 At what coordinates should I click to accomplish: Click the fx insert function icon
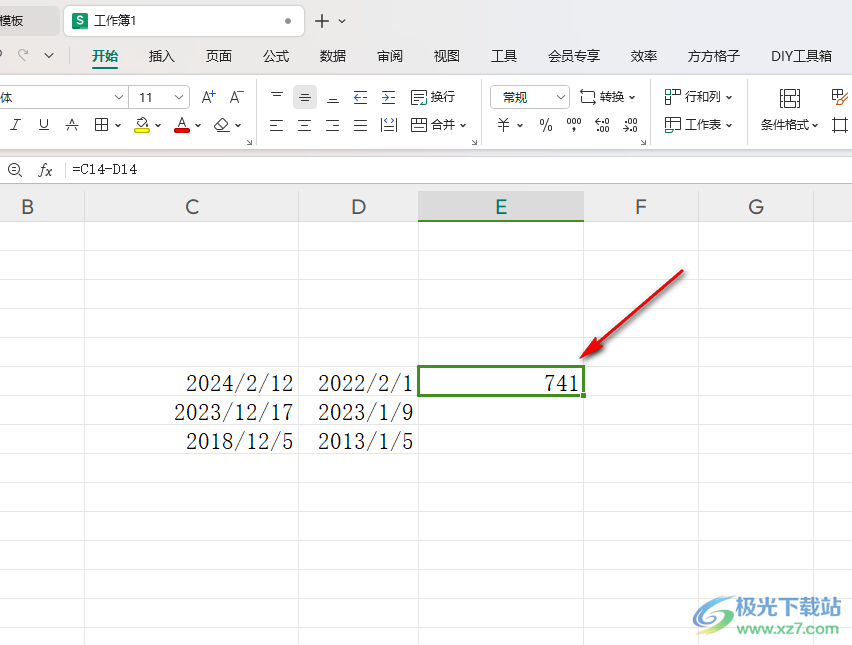(45, 170)
